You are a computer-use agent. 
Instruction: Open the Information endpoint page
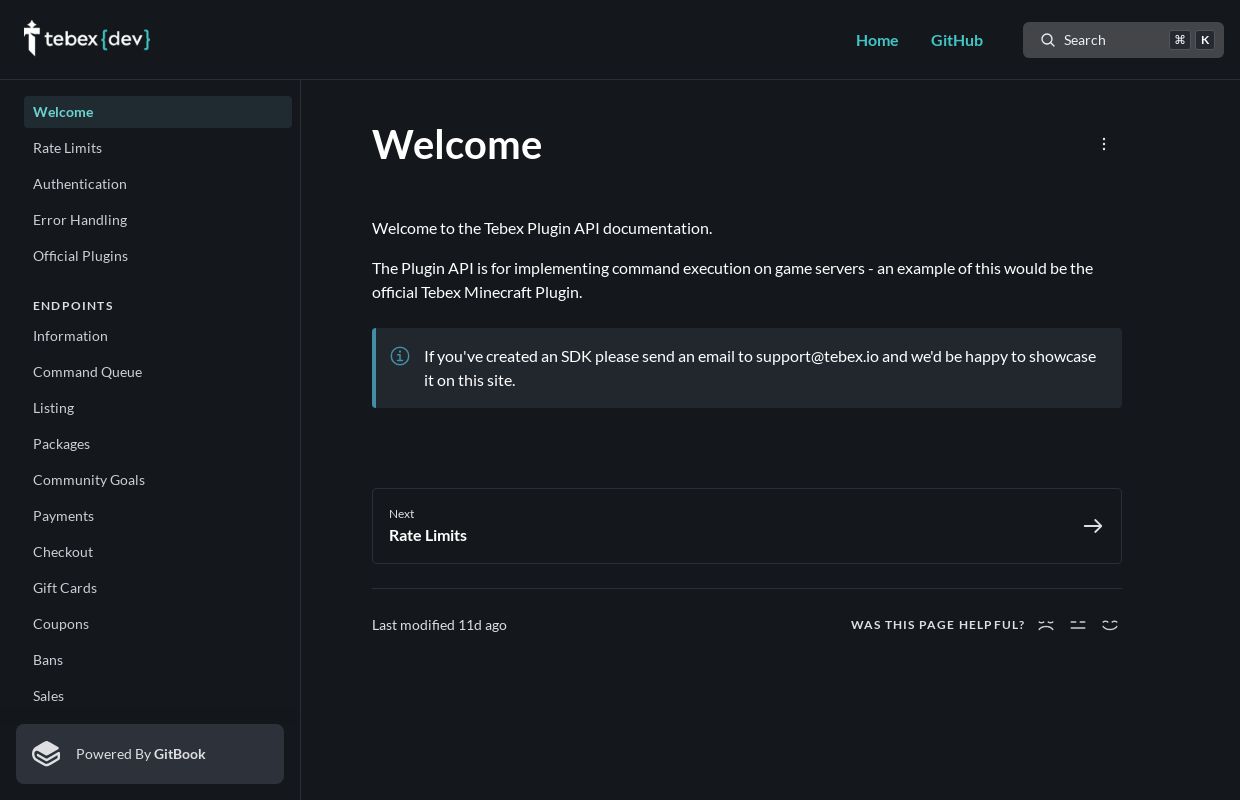click(x=158, y=336)
